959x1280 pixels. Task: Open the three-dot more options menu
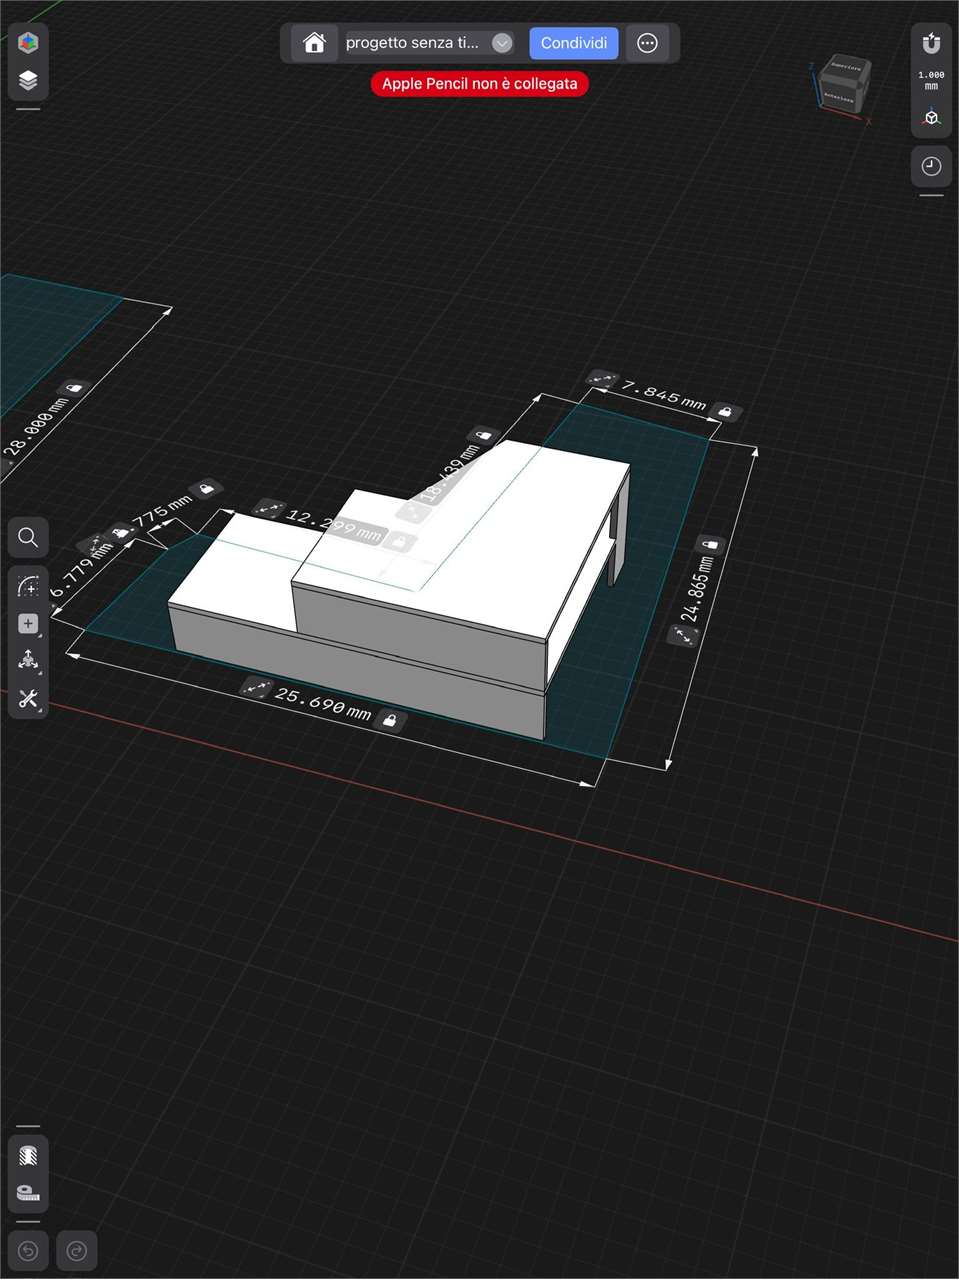click(x=647, y=43)
